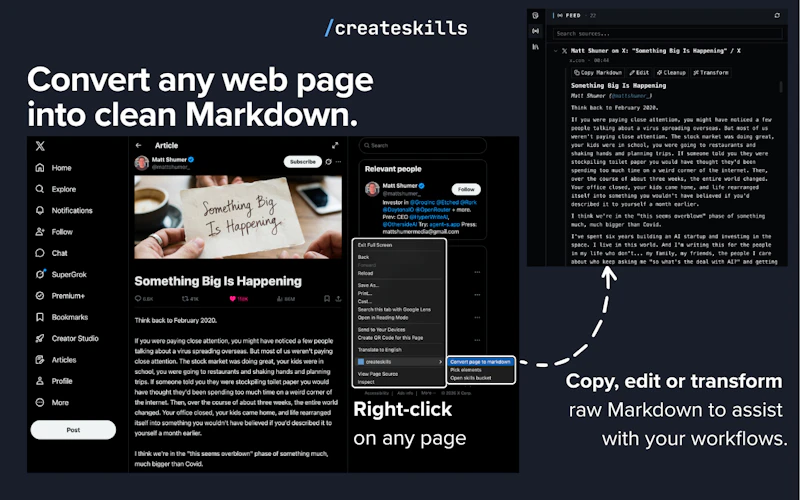This screenshot has width=800, height=500.
Task: Select the library icon in createskills sidebar
Action: [535, 47]
